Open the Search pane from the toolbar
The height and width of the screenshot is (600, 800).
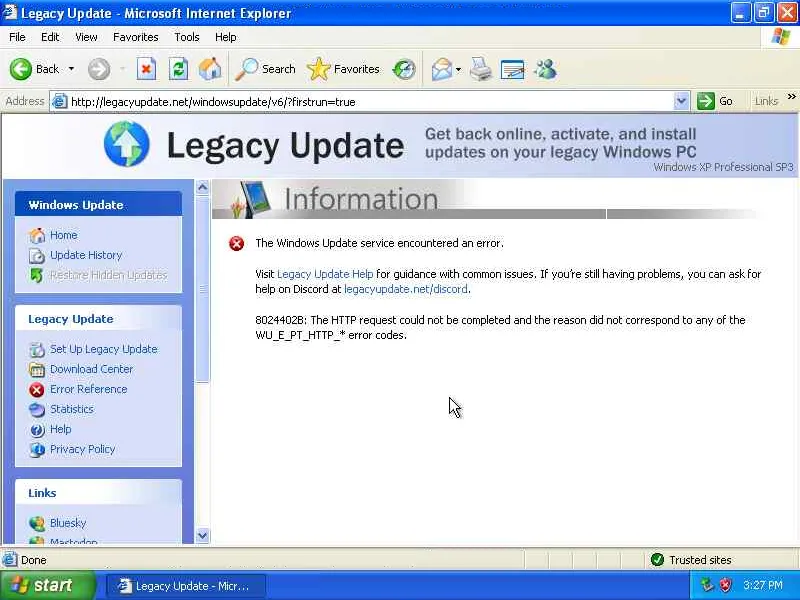coord(265,69)
